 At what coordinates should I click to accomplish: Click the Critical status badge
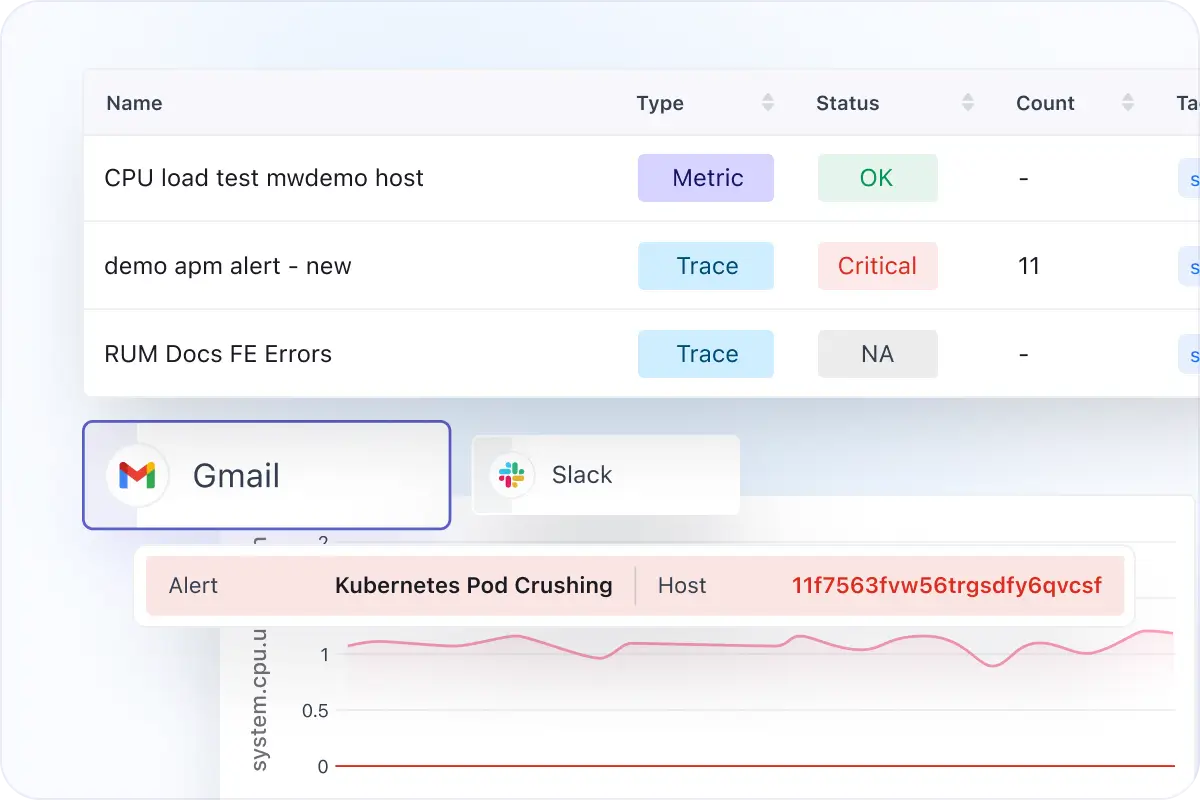tap(877, 266)
